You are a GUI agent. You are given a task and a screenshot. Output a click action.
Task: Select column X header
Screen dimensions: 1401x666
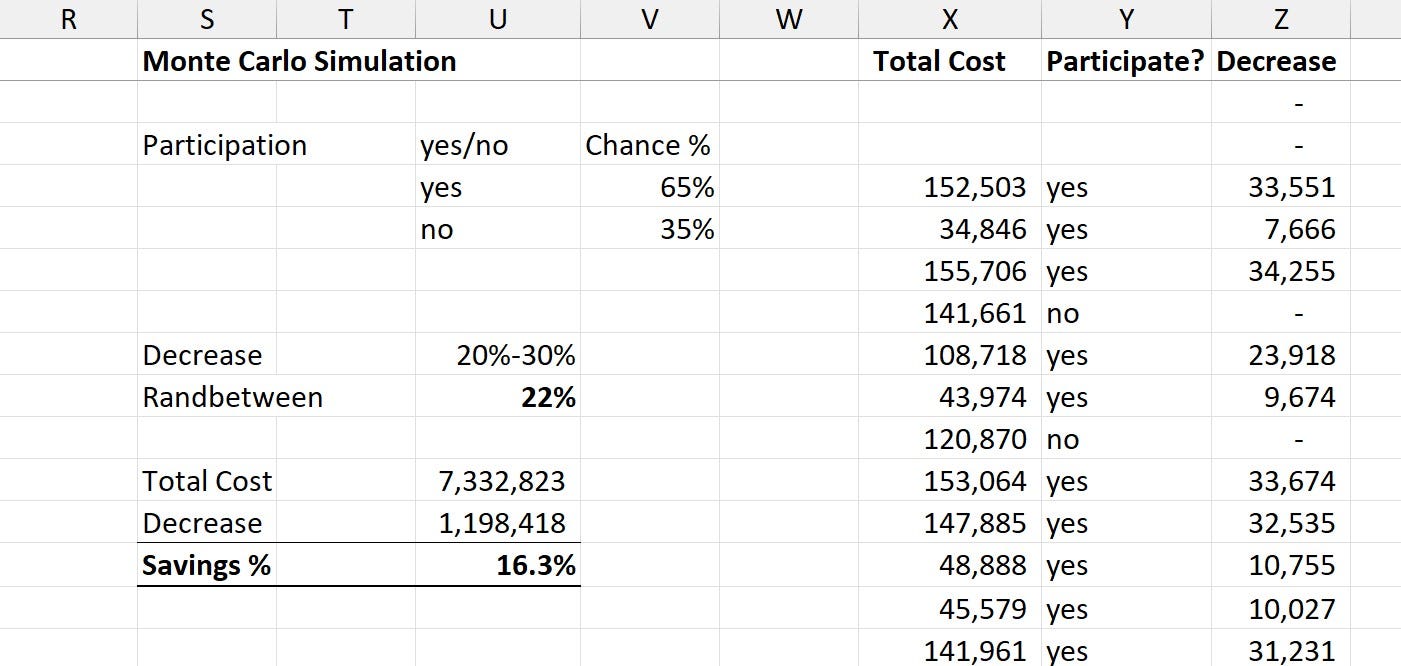(949, 19)
